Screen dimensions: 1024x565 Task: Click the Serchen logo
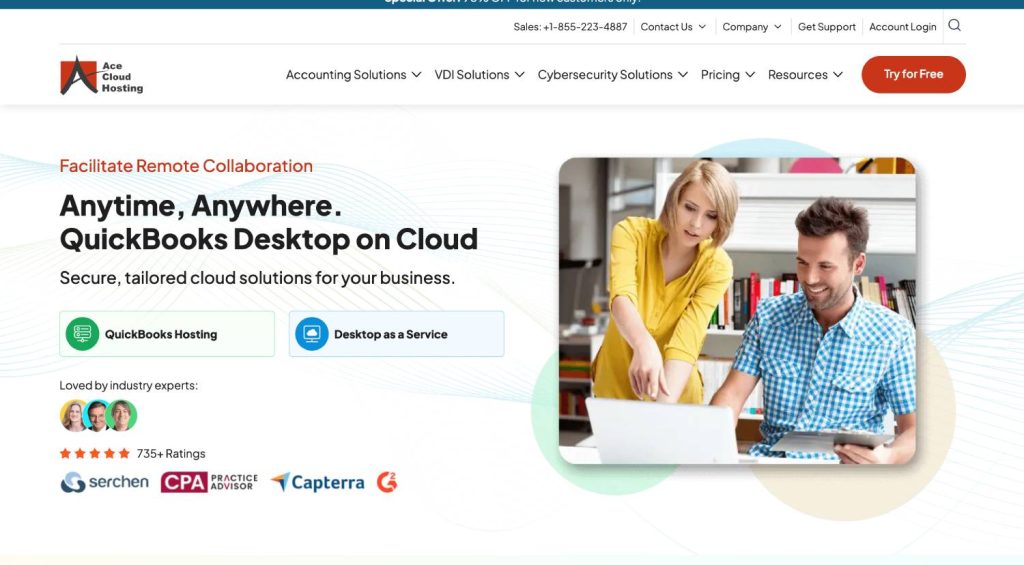104,482
